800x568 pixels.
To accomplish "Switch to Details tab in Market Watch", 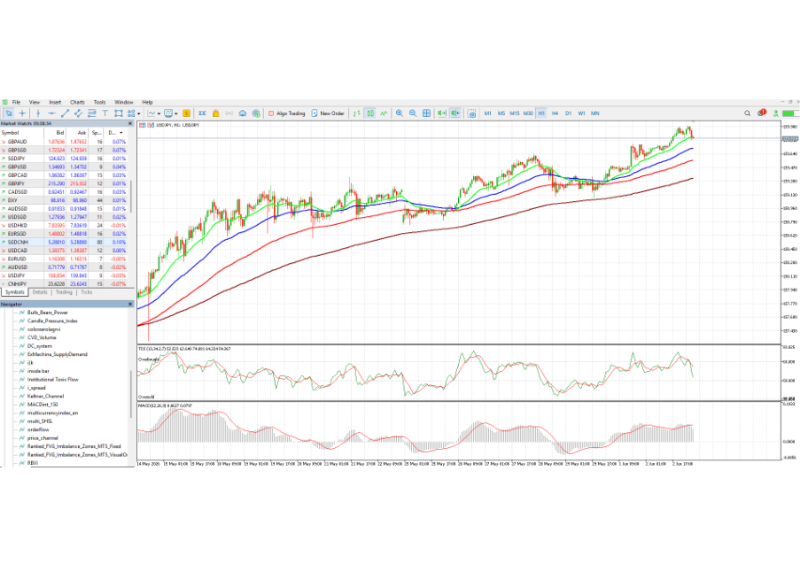I will [40, 292].
